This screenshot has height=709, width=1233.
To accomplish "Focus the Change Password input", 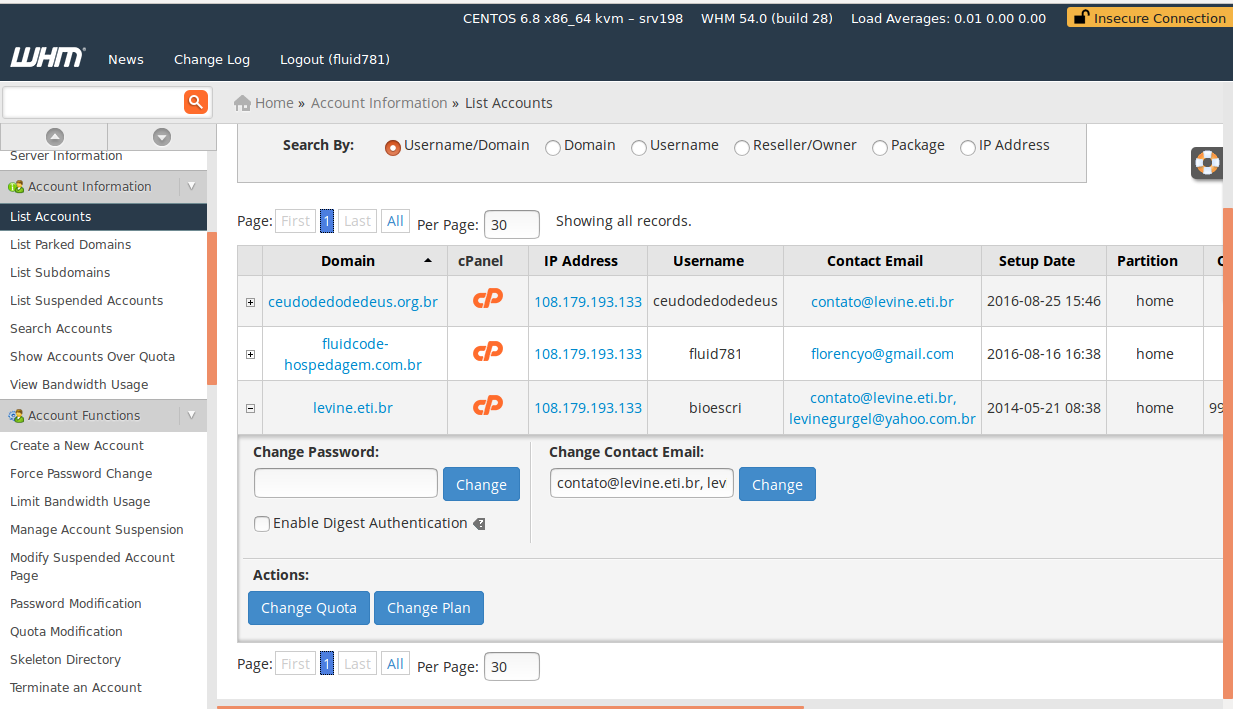I will pos(346,483).
